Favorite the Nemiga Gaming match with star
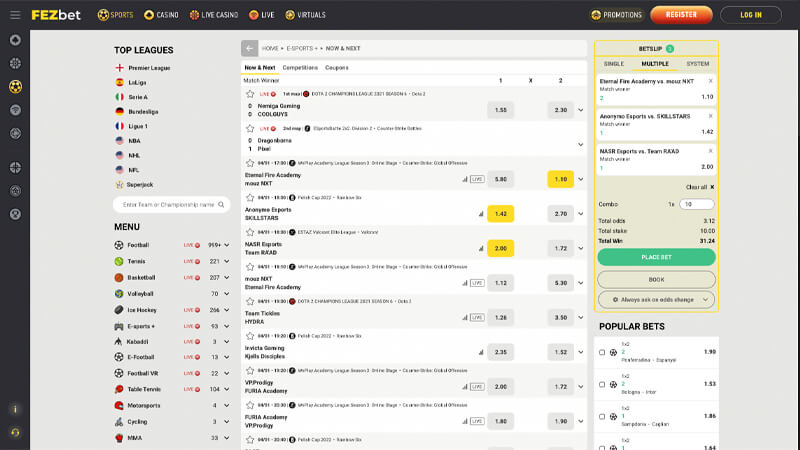The height and width of the screenshot is (450, 800). pyautogui.click(x=249, y=94)
